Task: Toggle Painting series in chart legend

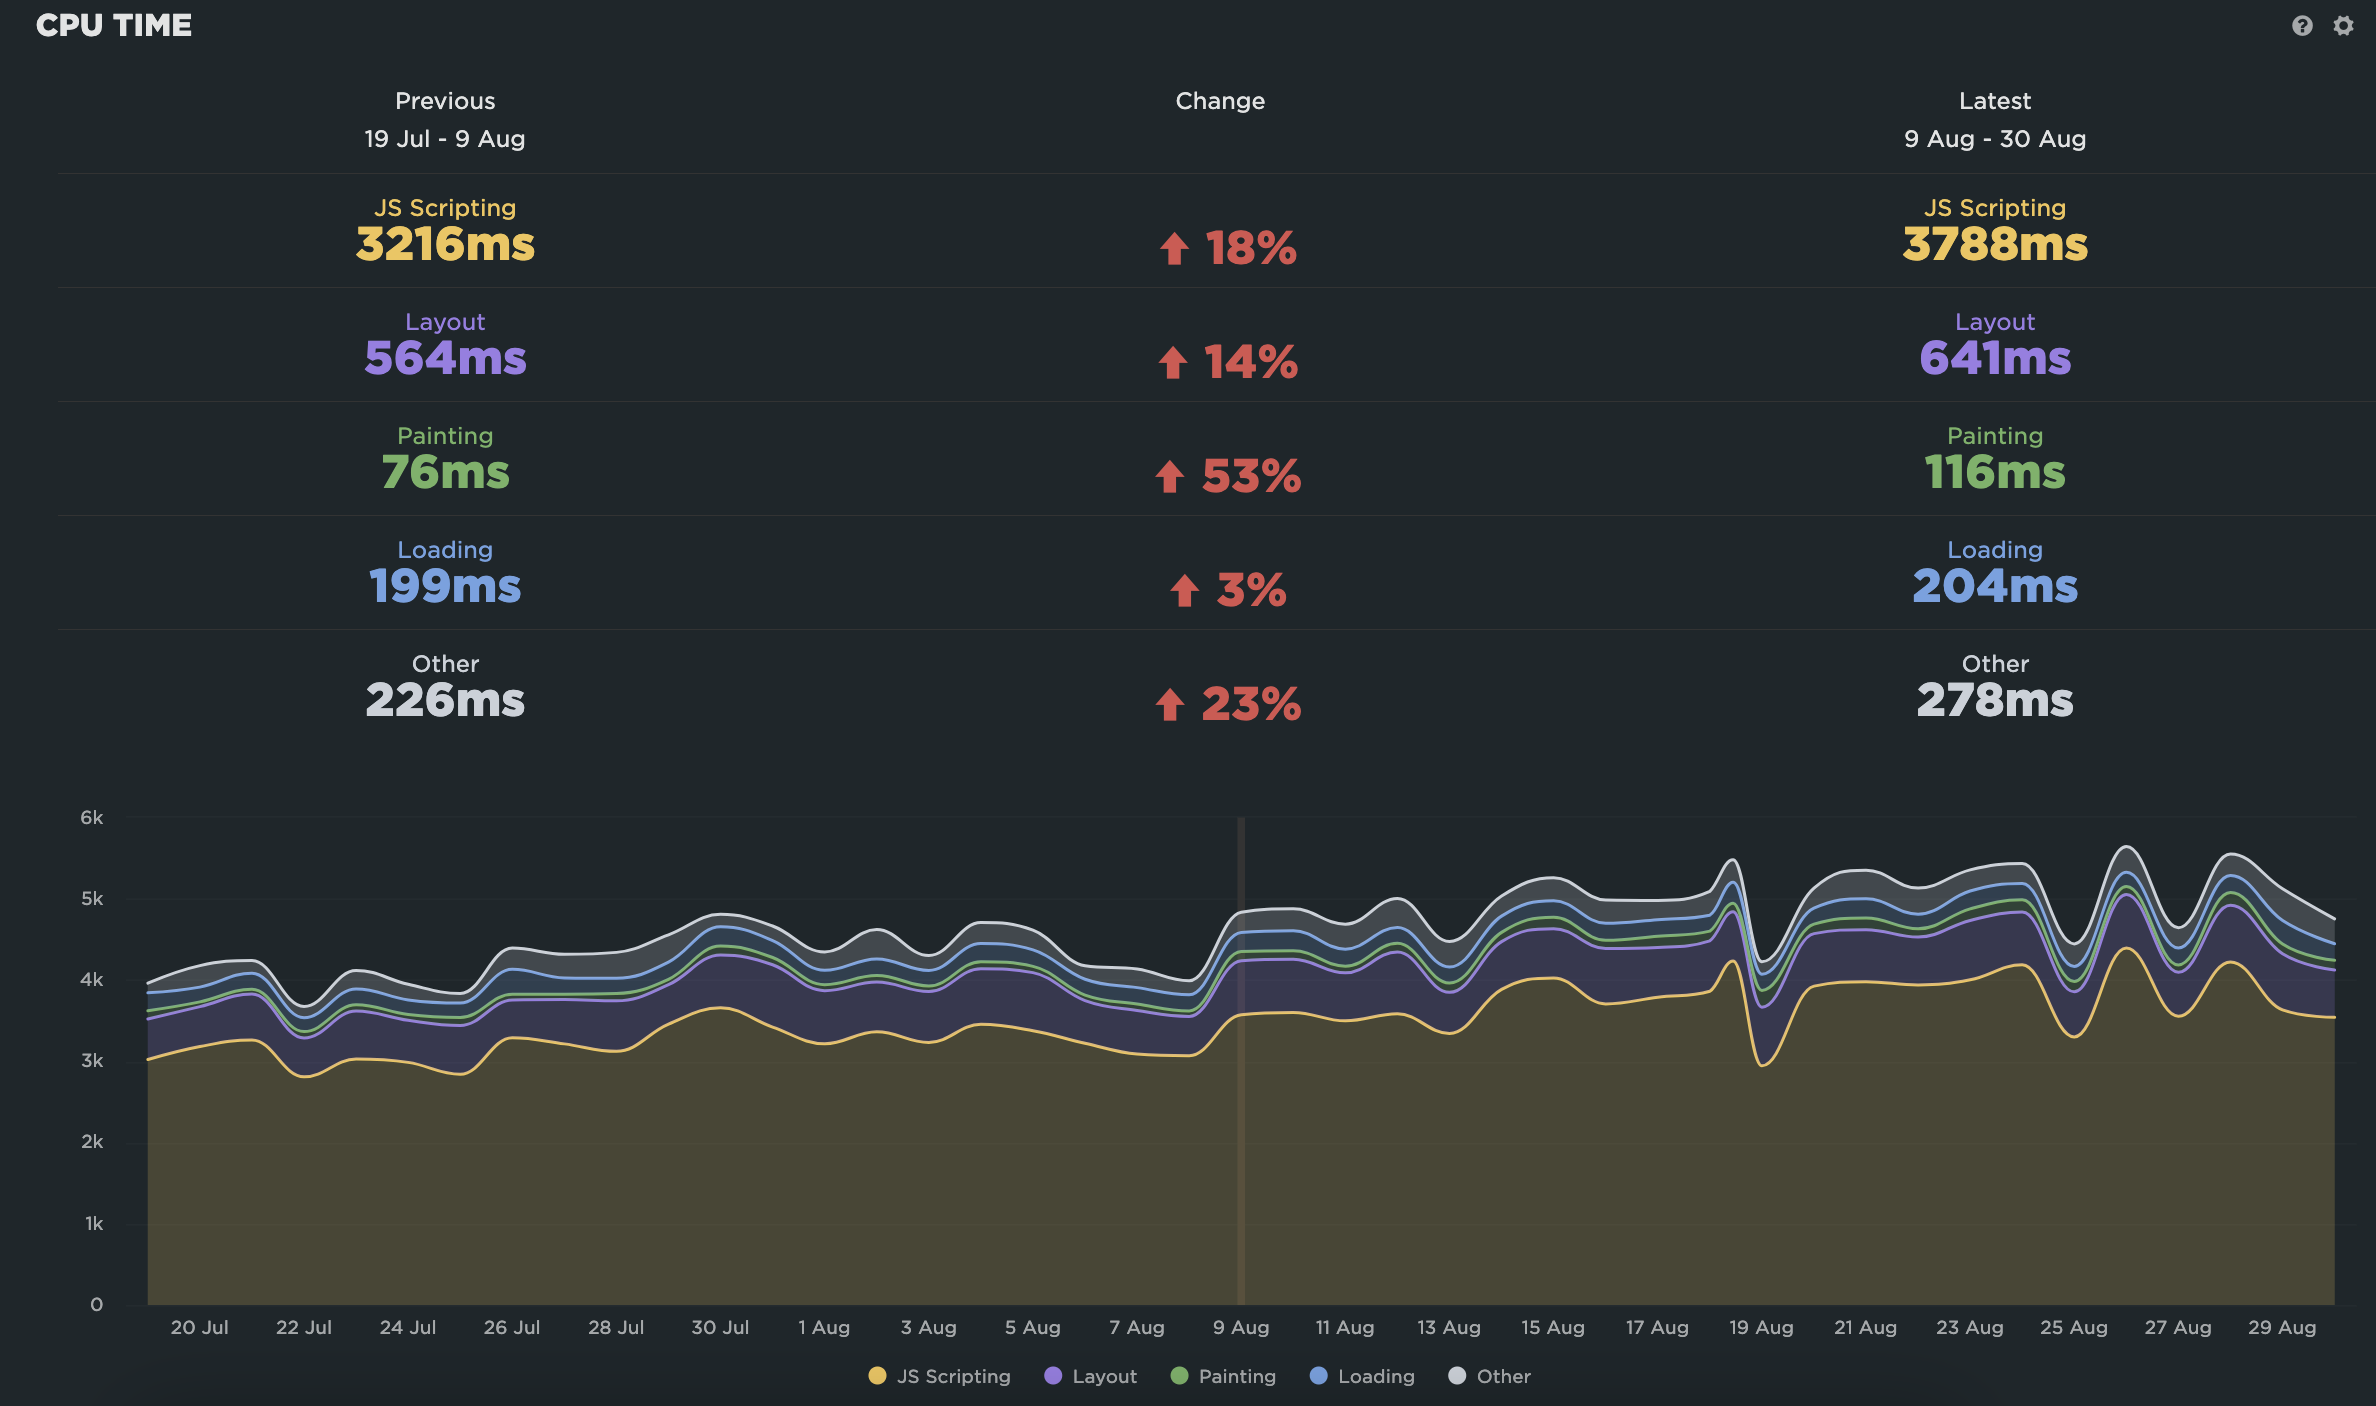Action: (1236, 1376)
